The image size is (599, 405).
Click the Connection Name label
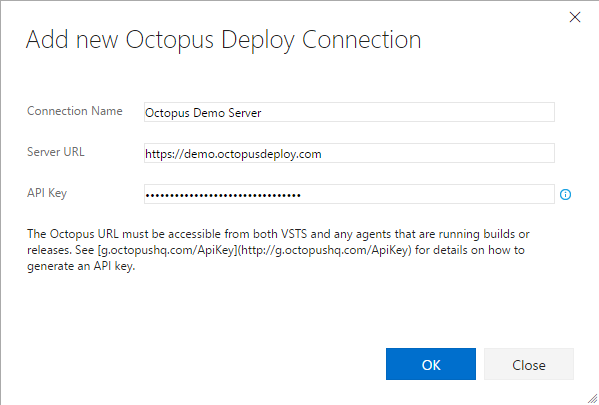click(75, 111)
